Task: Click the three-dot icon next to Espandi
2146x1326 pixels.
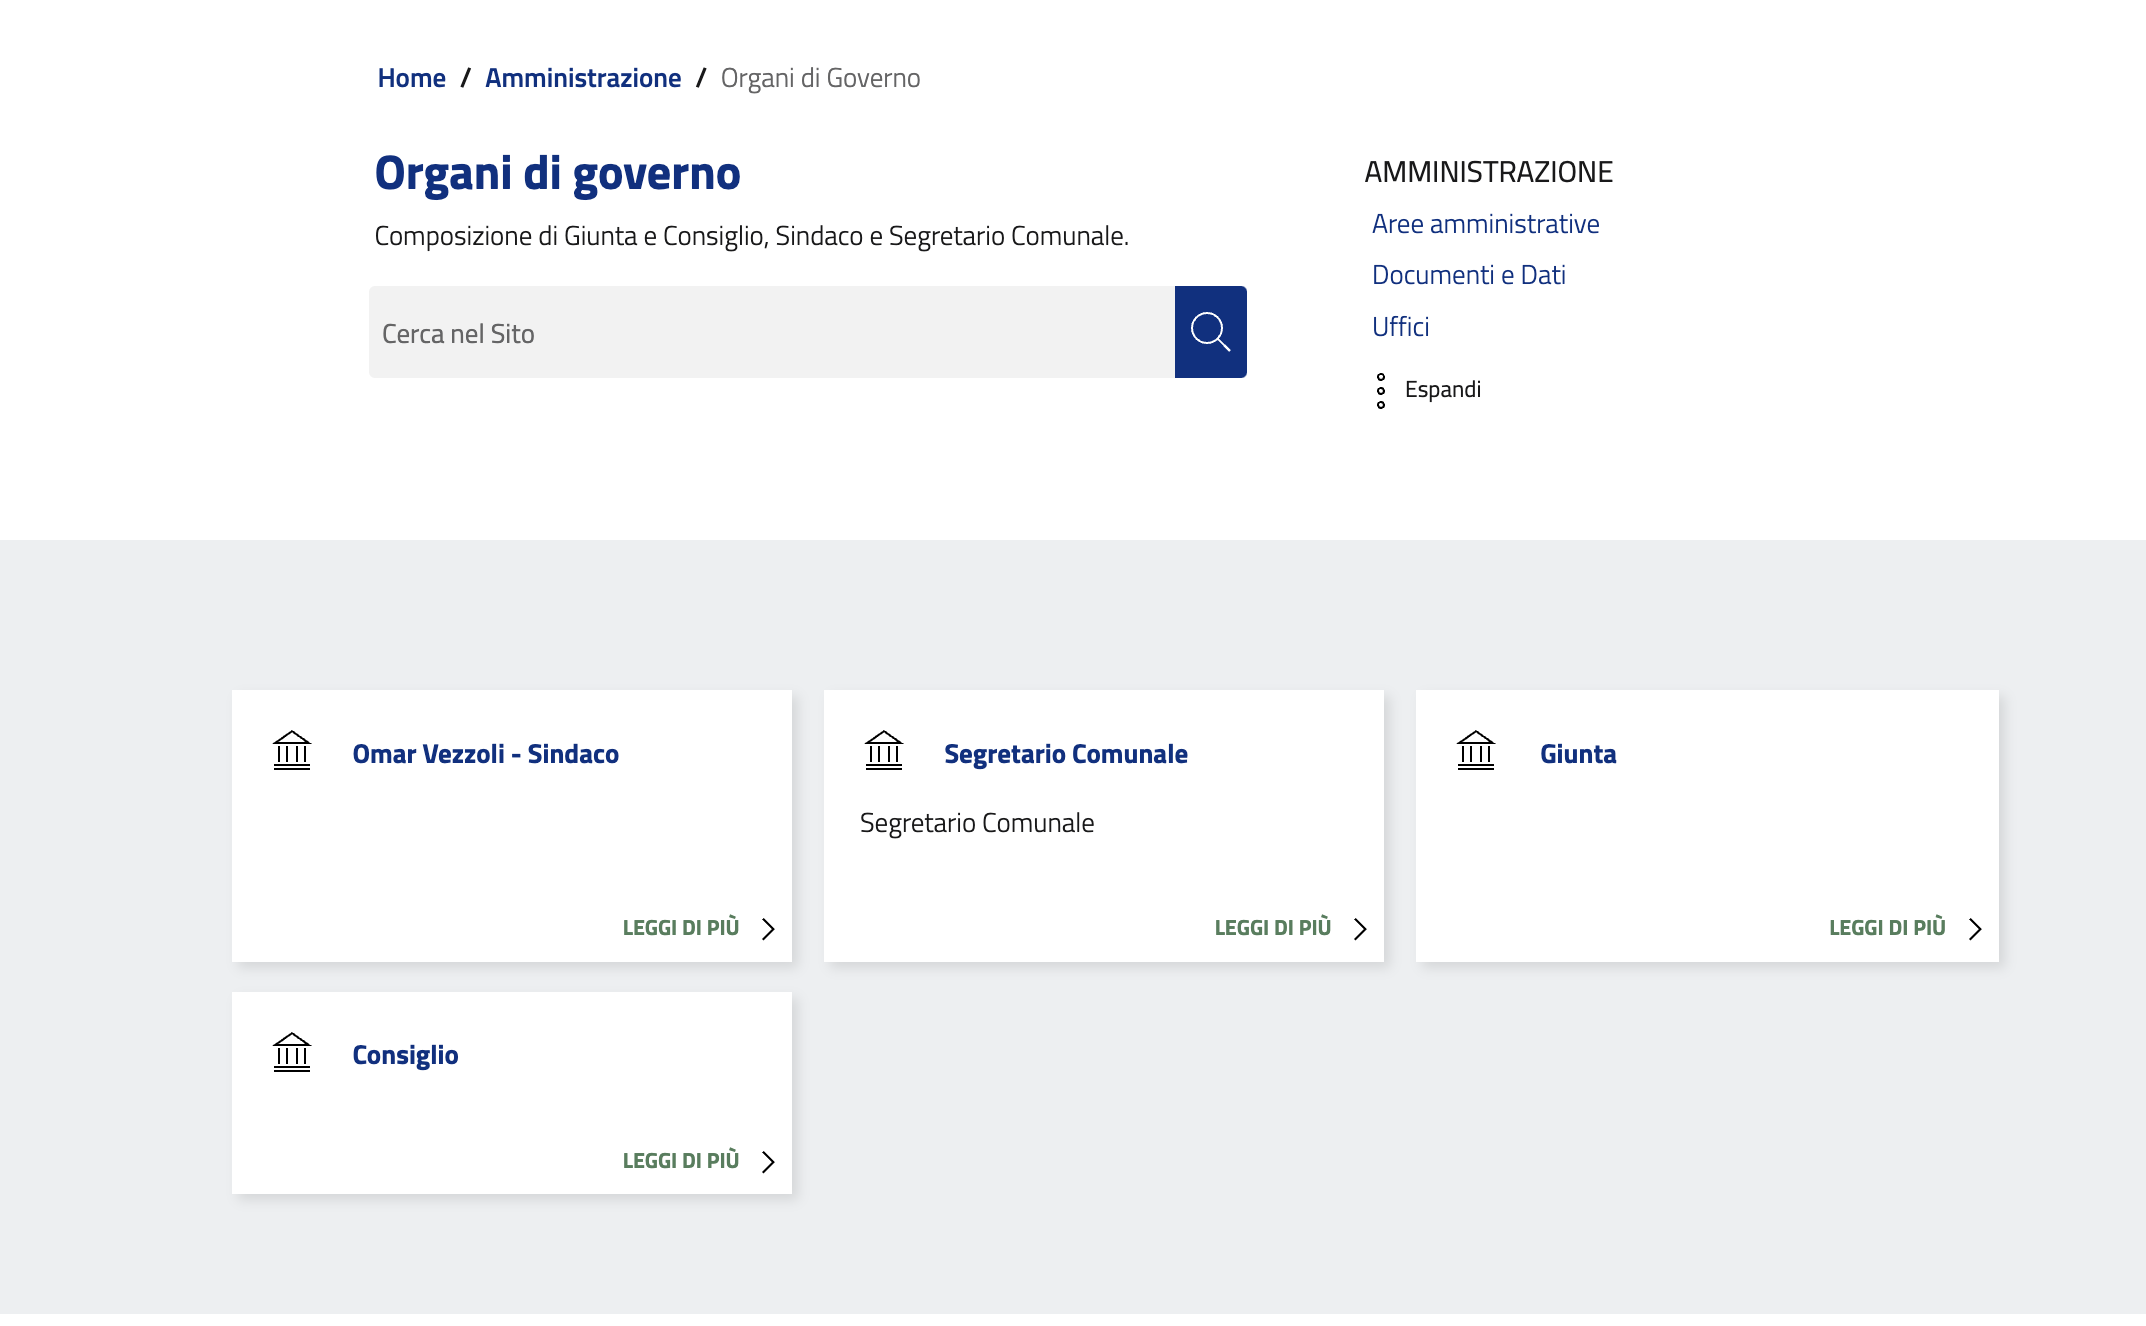Action: tap(1381, 390)
